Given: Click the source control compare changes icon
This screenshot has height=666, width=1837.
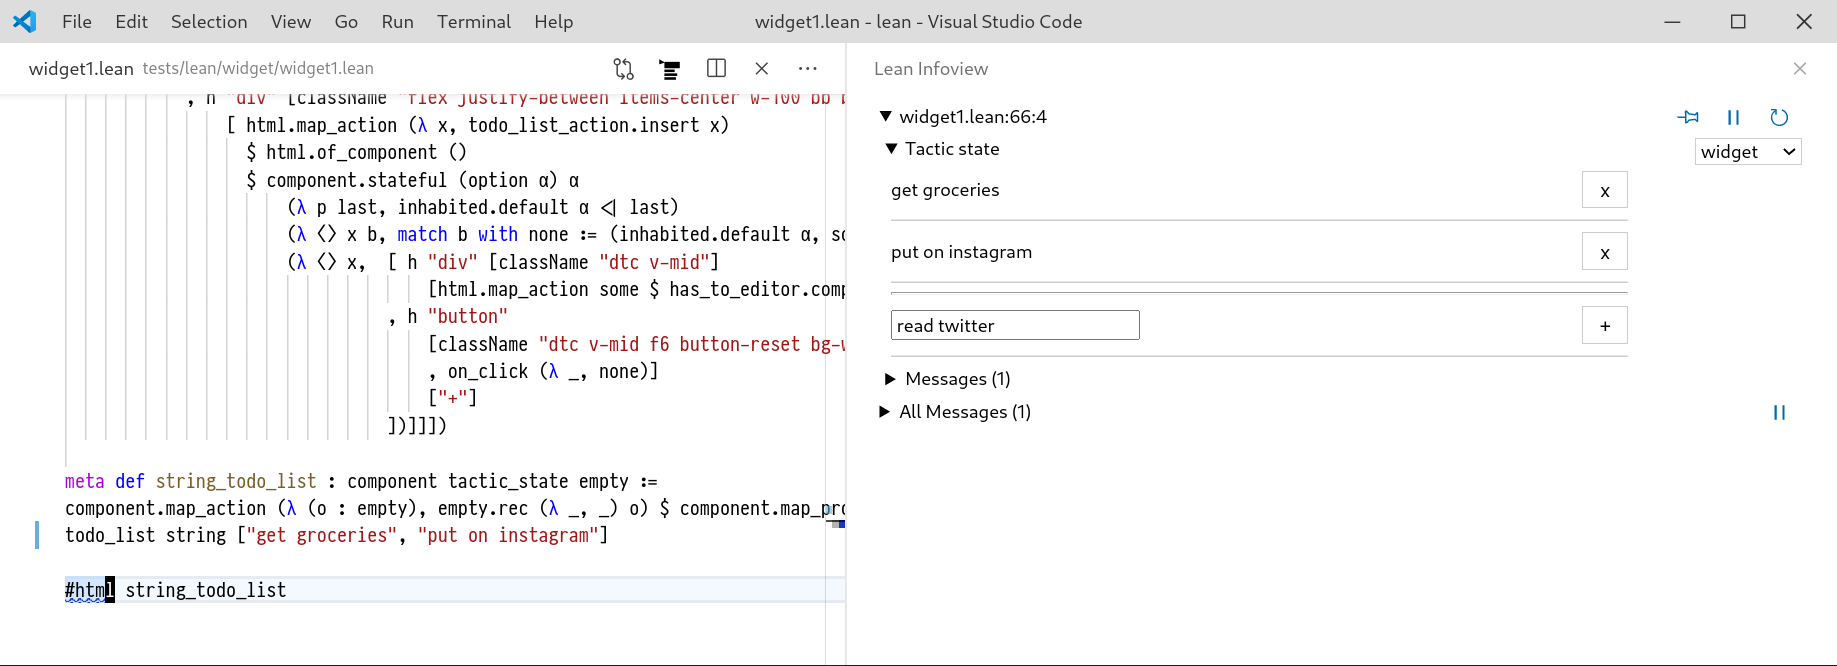Looking at the screenshot, I should coord(624,69).
